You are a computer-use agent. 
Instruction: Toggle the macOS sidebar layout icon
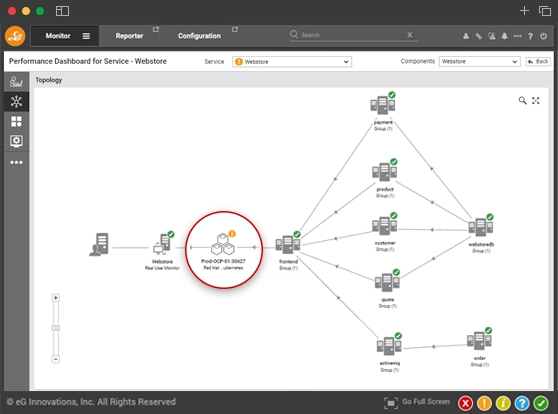pyautogui.click(x=62, y=11)
